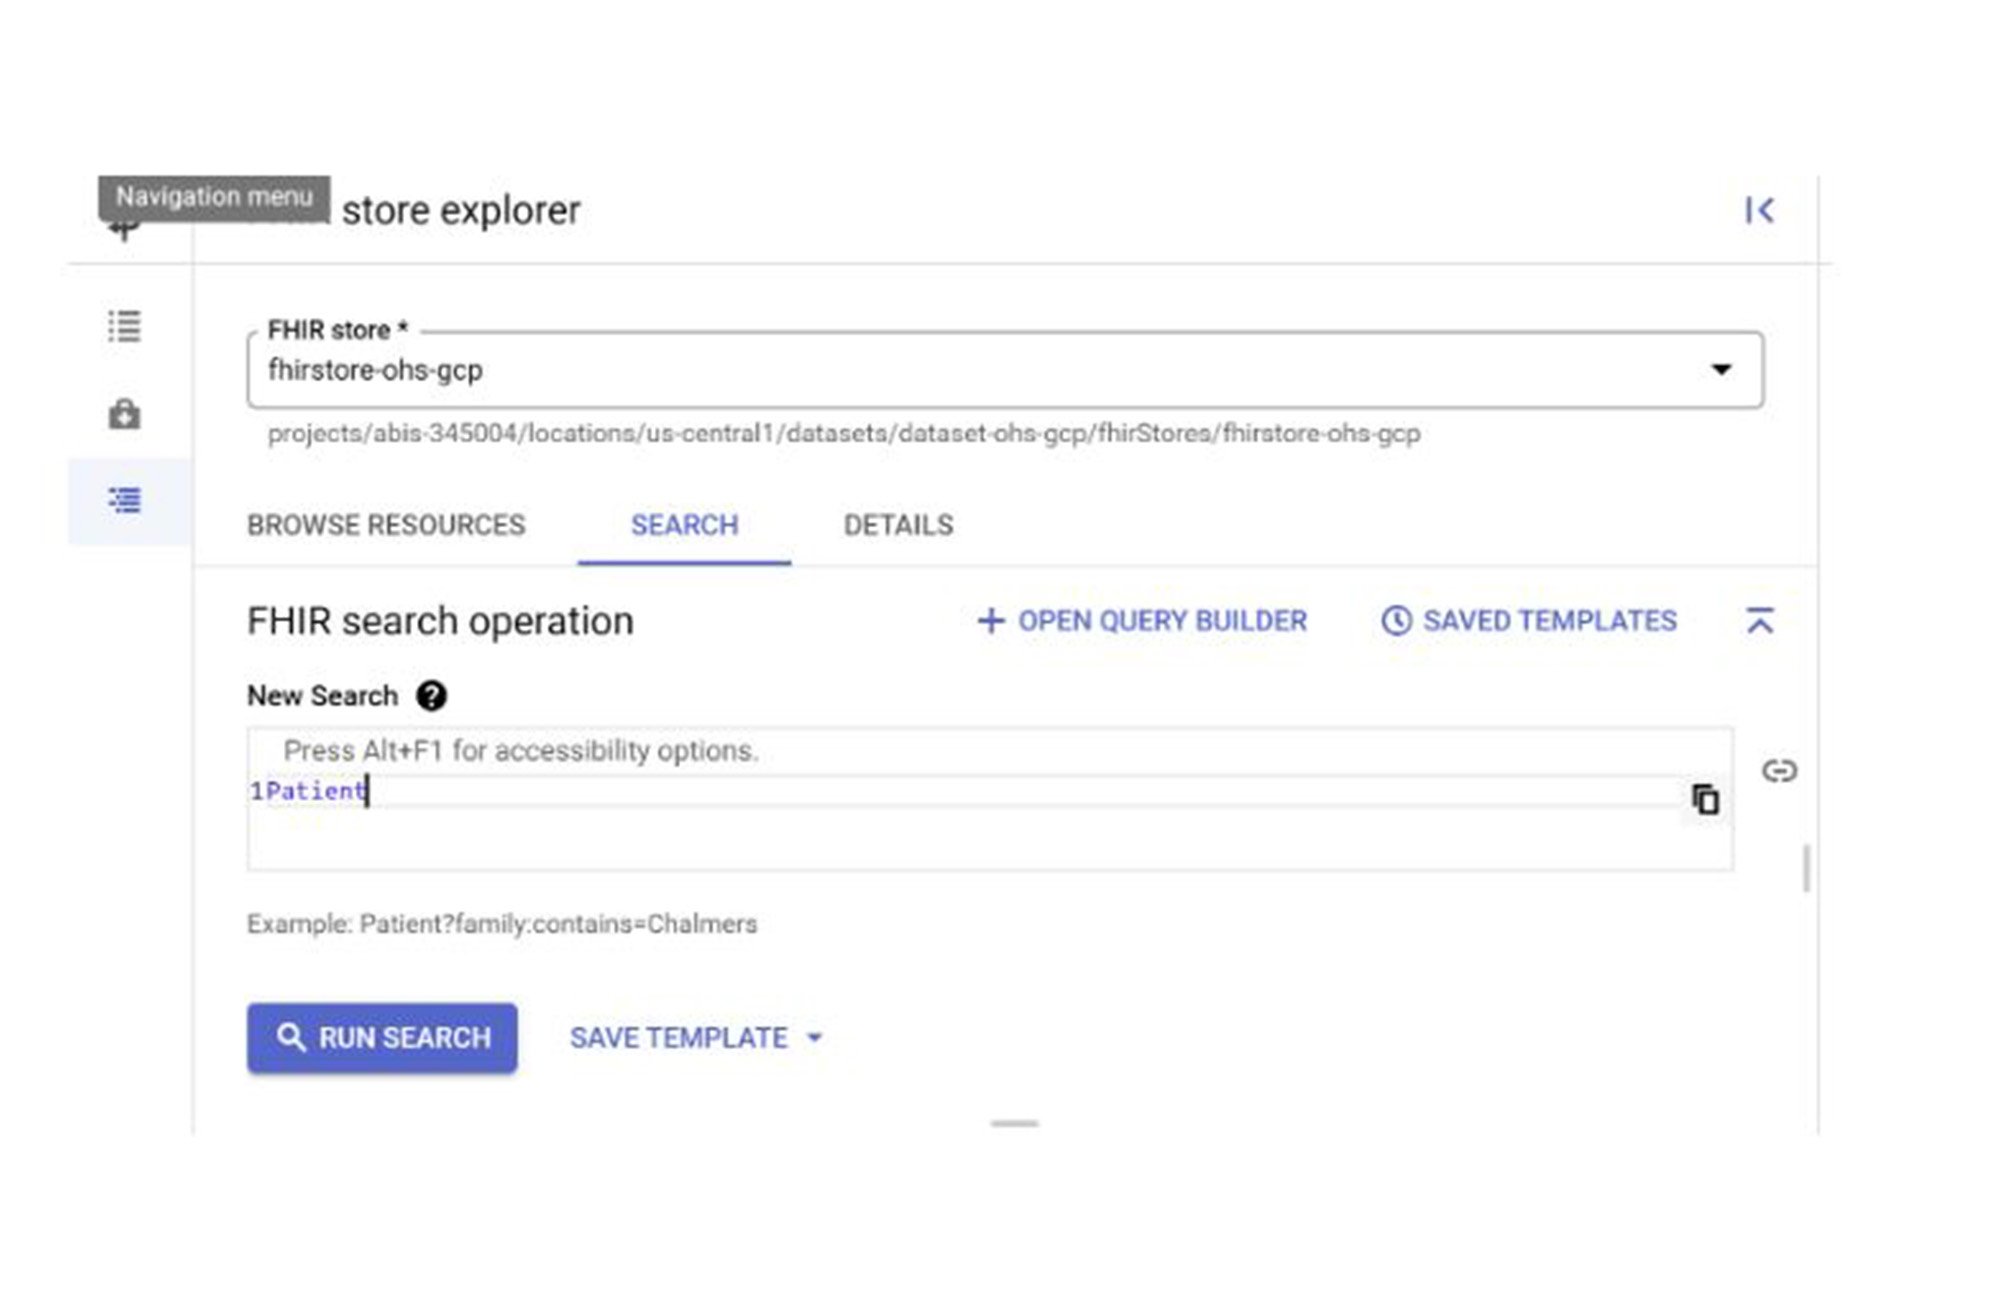
Task: Click the link icon beside the query box
Action: 1779,771
